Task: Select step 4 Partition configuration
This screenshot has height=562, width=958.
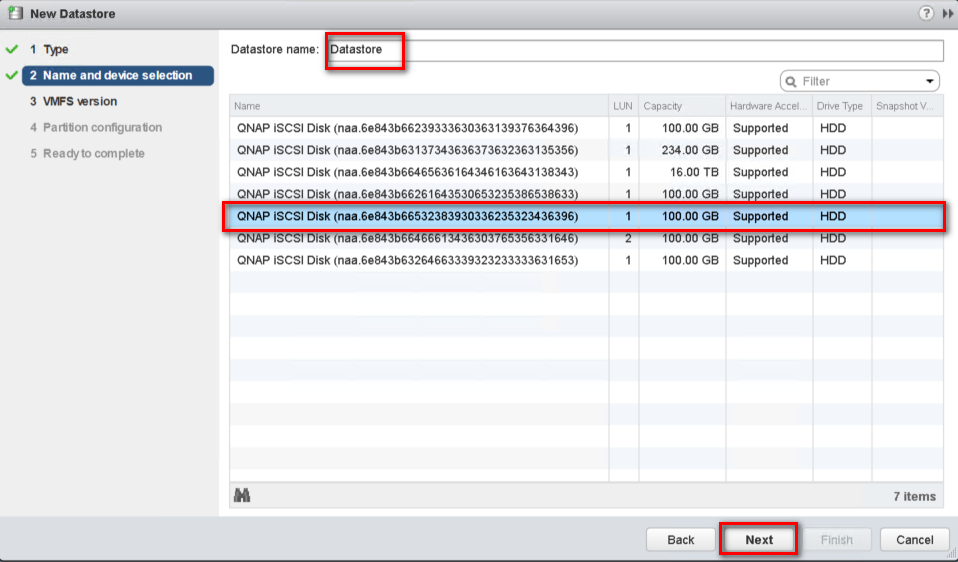Action: point(96,128)
